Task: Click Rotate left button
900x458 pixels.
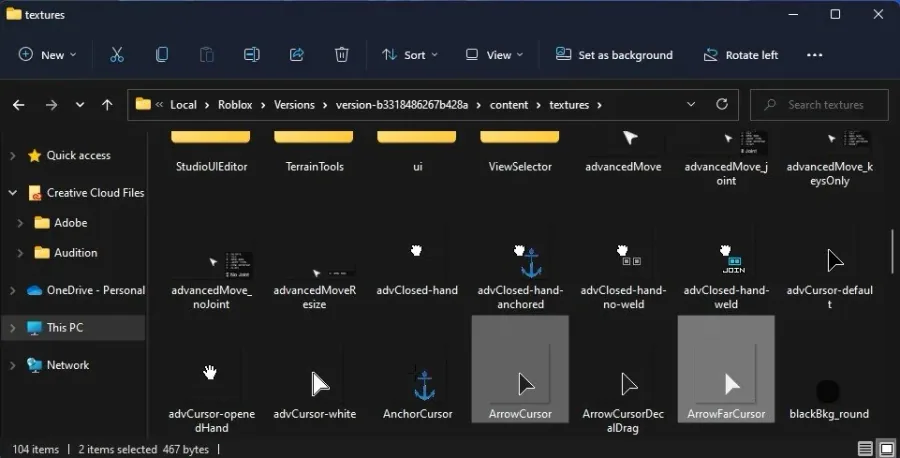Action: coord(741,55)
